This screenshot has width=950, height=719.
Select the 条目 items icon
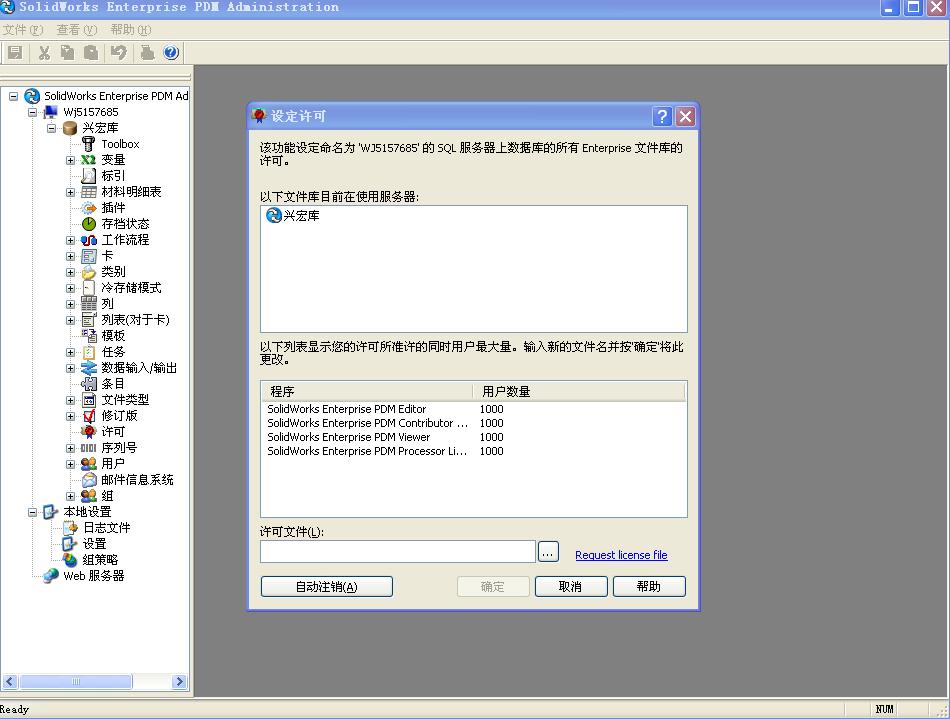pyautogui.click(x=88, y=384)
